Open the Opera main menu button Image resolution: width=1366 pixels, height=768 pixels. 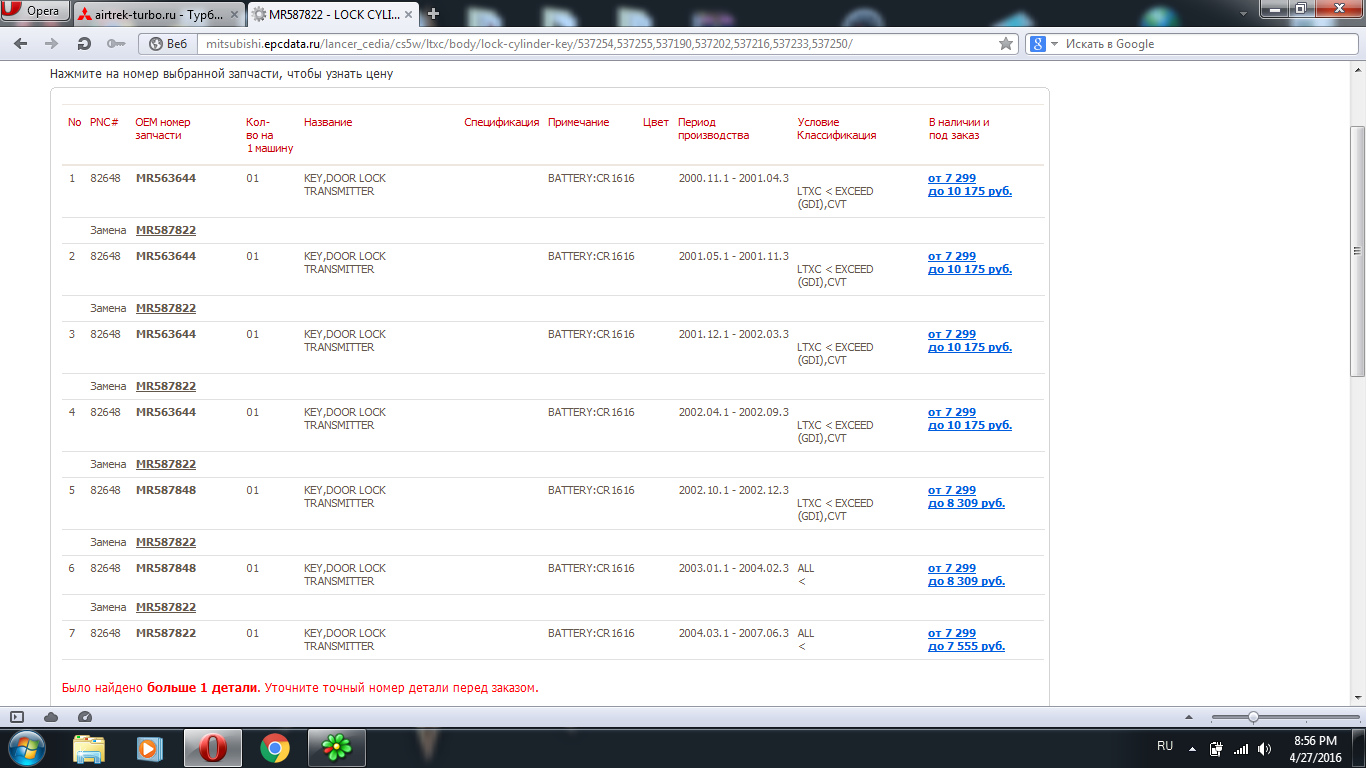36,11
